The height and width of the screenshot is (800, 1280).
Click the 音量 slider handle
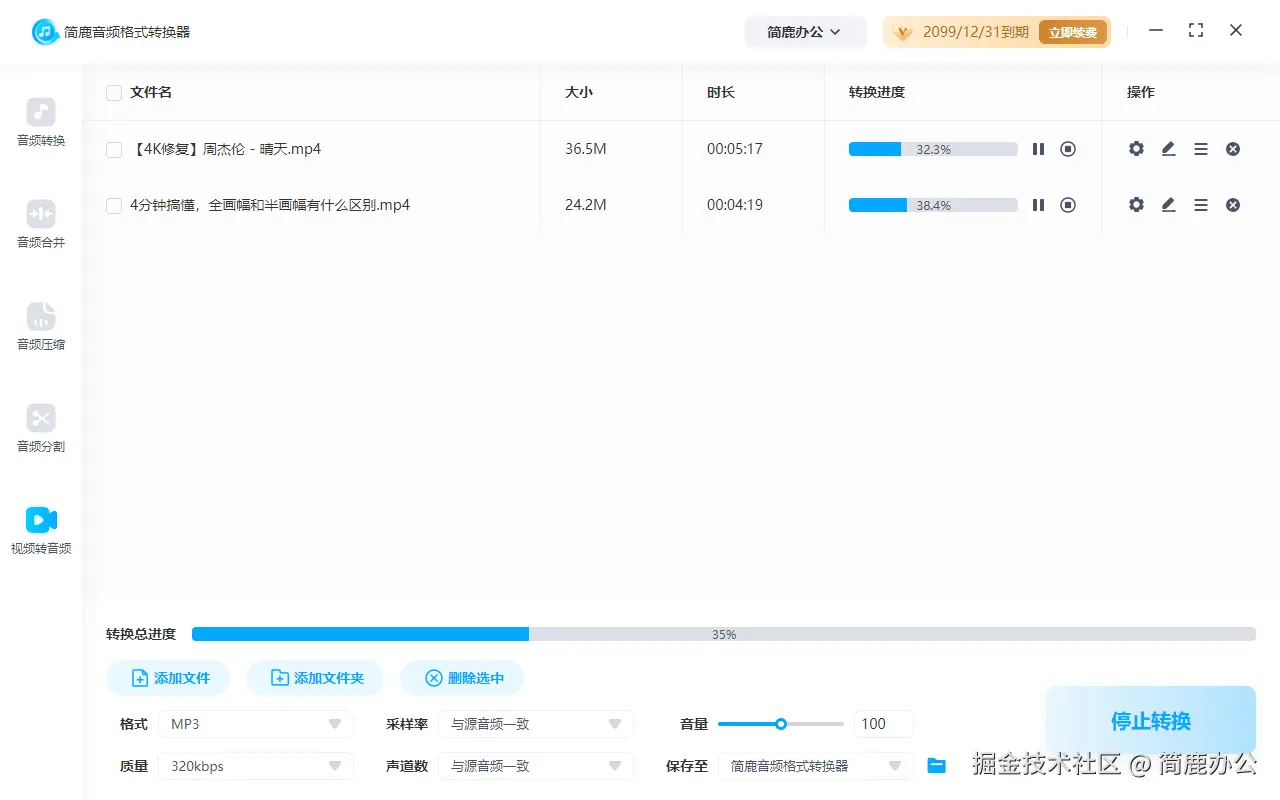tap(781, 724)
